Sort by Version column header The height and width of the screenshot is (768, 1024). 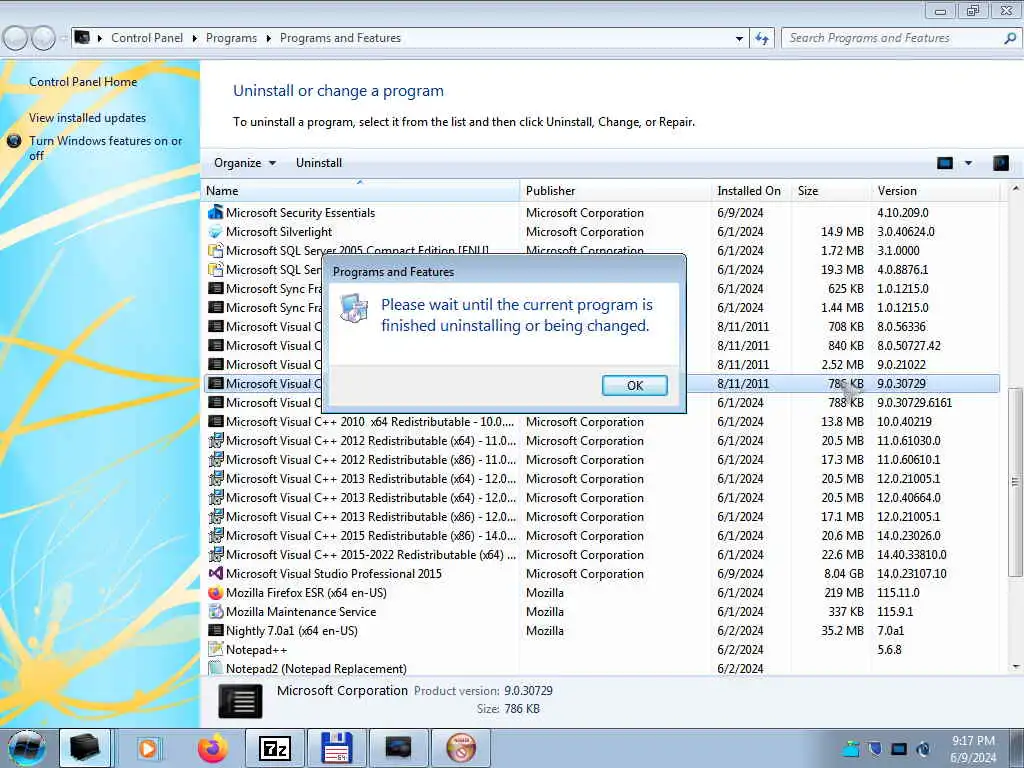click(x=935, y=191)
